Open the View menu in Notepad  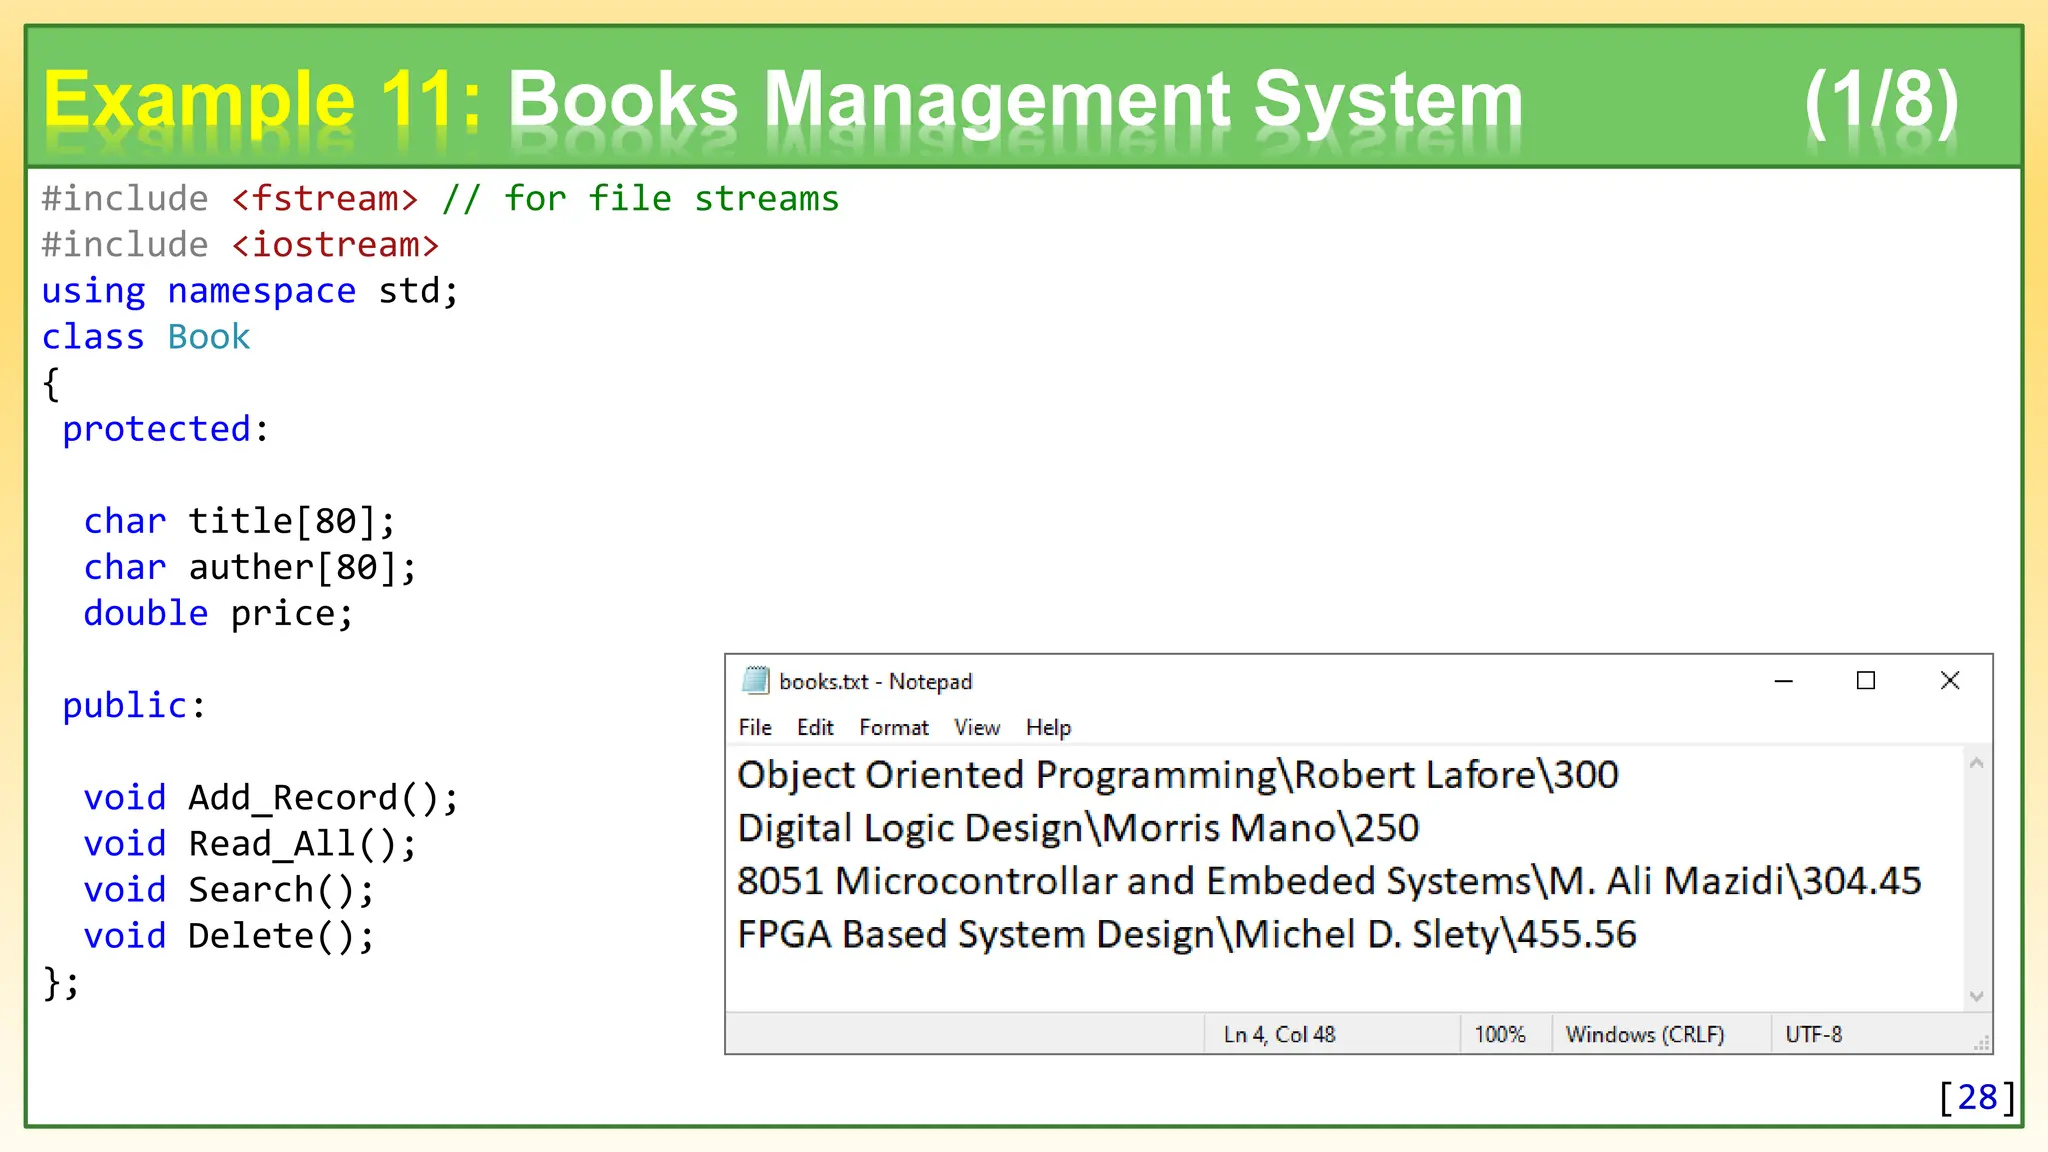(x=977, y=728)
